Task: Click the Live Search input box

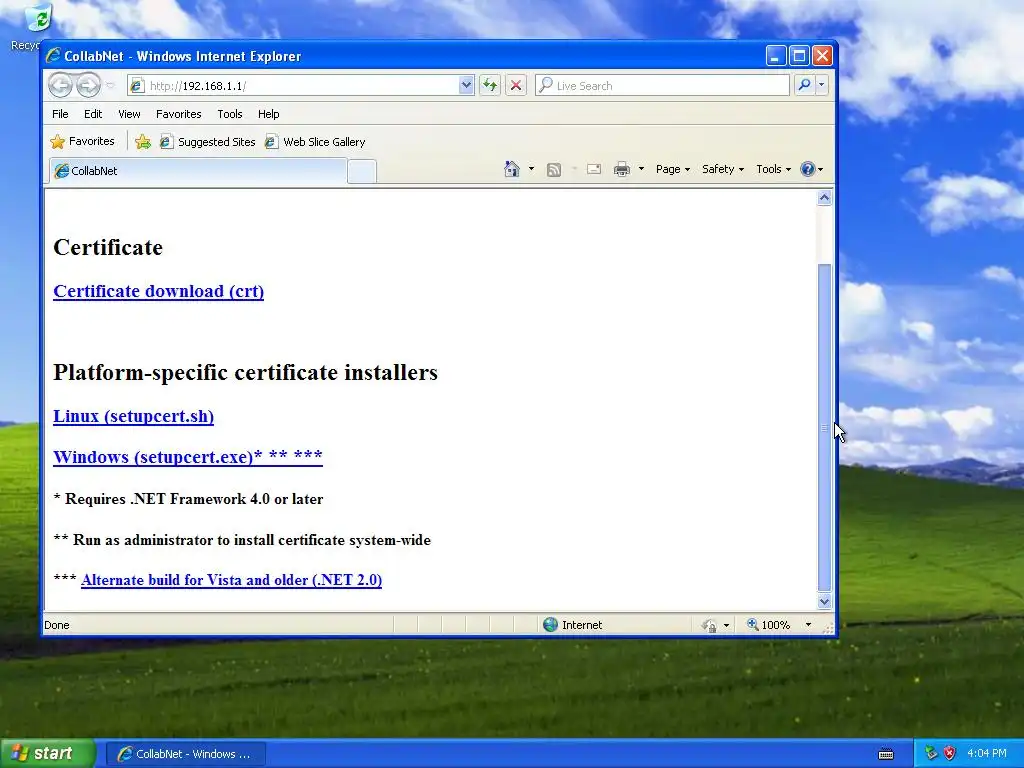Action: point(662,86)
